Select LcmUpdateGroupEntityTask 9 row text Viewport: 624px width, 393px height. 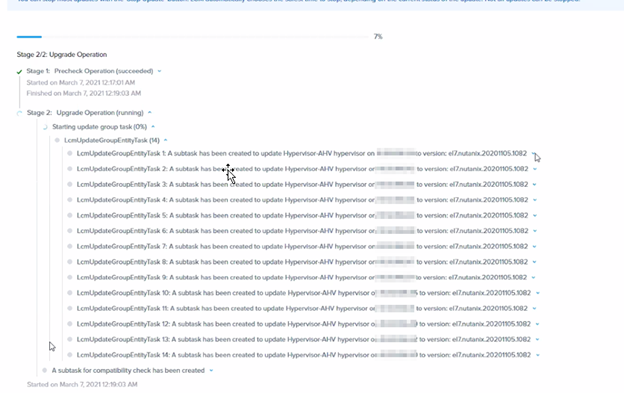click(302, 278)
